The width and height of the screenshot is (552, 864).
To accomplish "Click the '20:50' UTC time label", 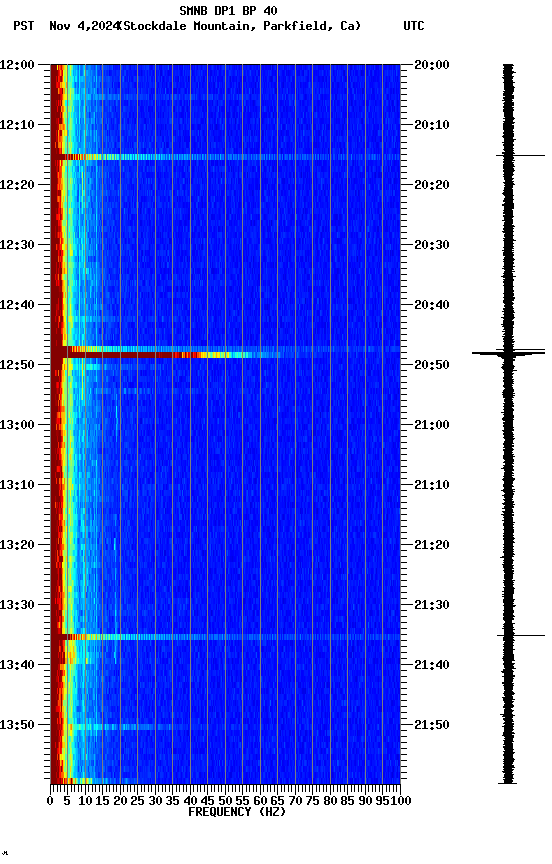I will coord(432,365).
